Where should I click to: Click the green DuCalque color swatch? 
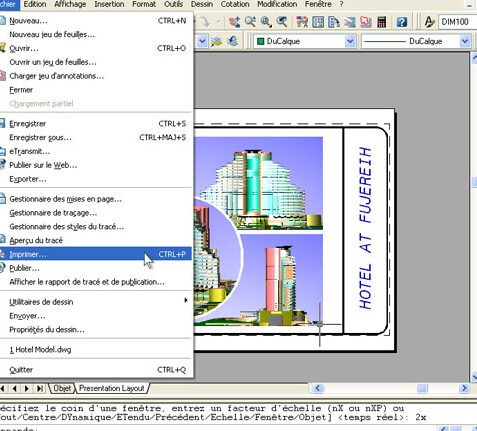(261, 41)
